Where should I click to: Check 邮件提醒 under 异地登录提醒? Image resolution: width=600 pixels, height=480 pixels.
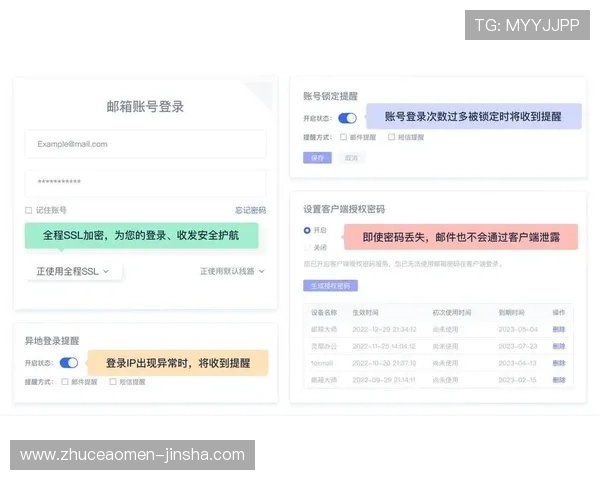65,382
